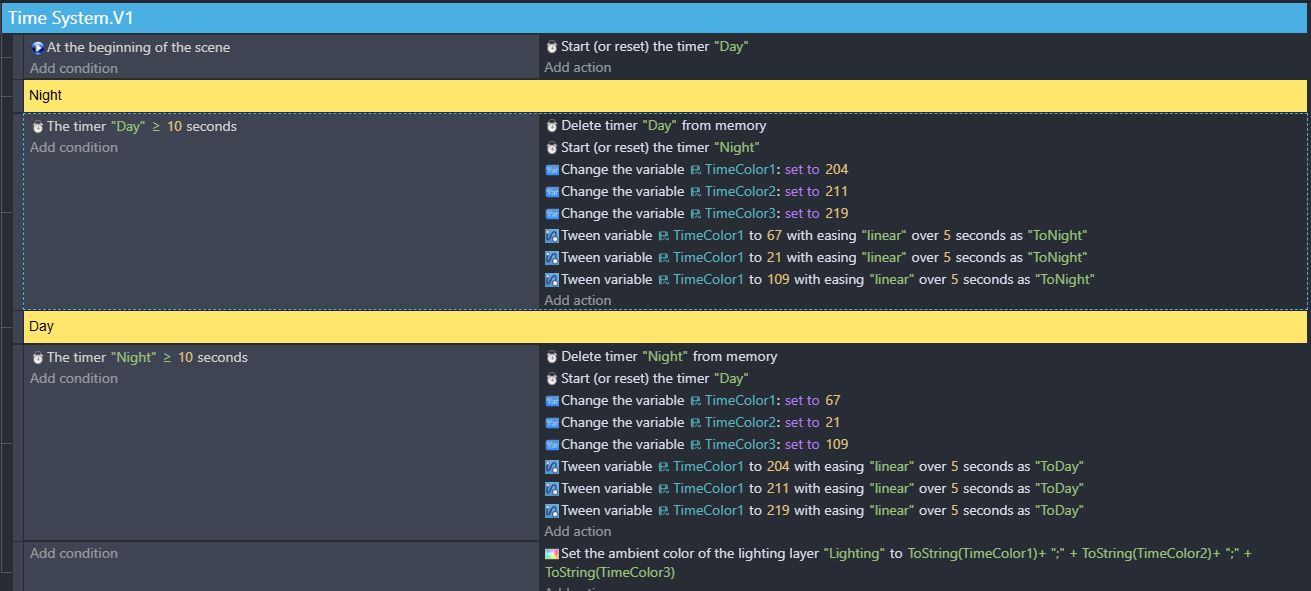
Task: Click variable icon on 'TimeColor3: set to 109' action
Action: tap(552, 445)
